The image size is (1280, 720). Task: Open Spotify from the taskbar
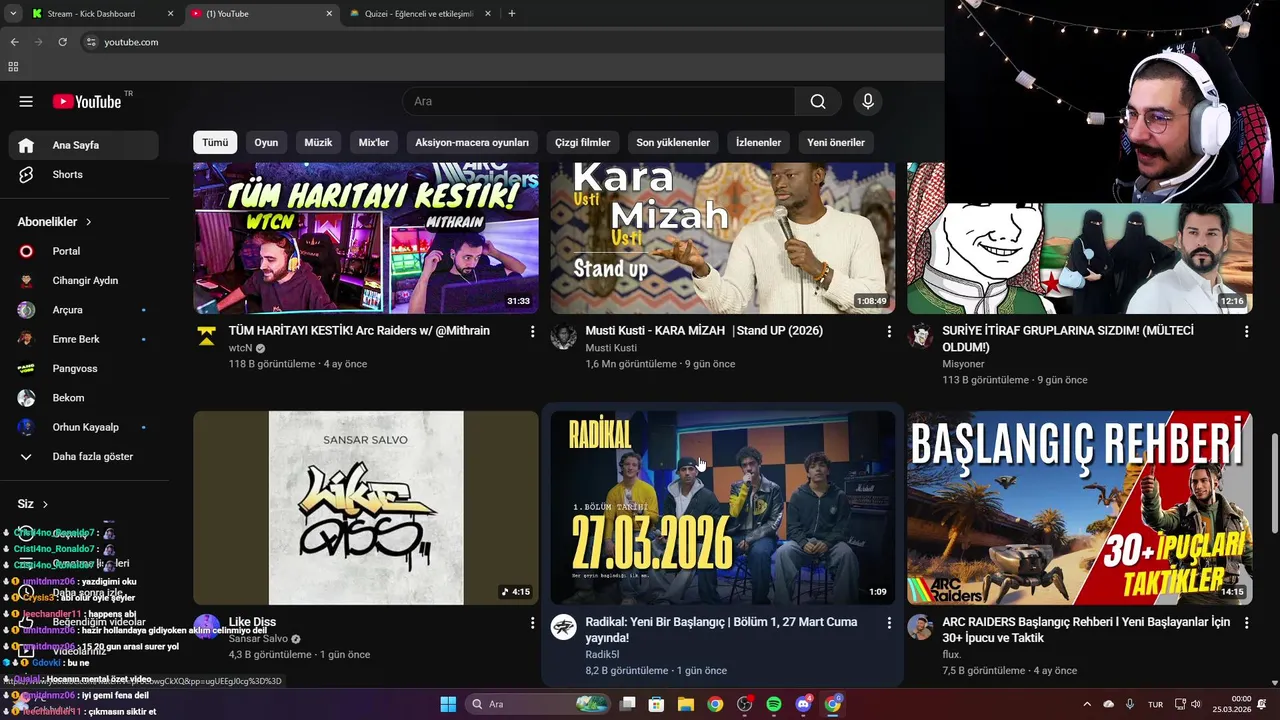[x=773, y=704]
